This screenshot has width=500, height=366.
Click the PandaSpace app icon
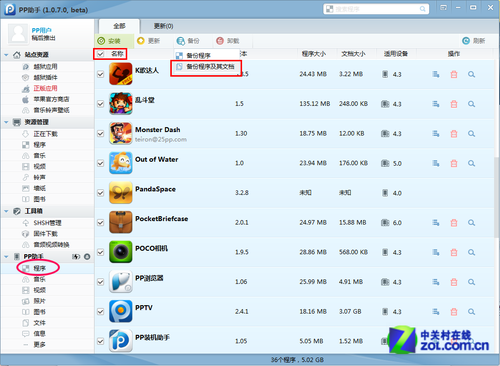click(x=121, y=193)
